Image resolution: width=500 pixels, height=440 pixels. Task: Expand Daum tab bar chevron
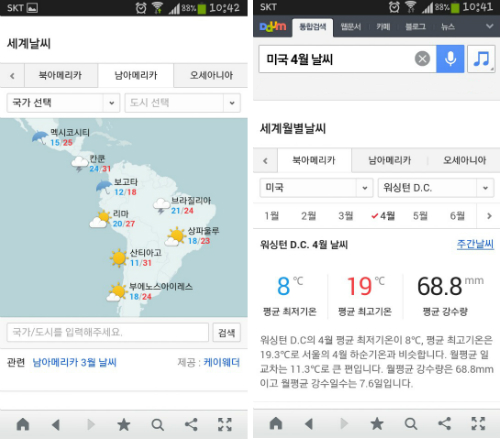tap(489, 26)
